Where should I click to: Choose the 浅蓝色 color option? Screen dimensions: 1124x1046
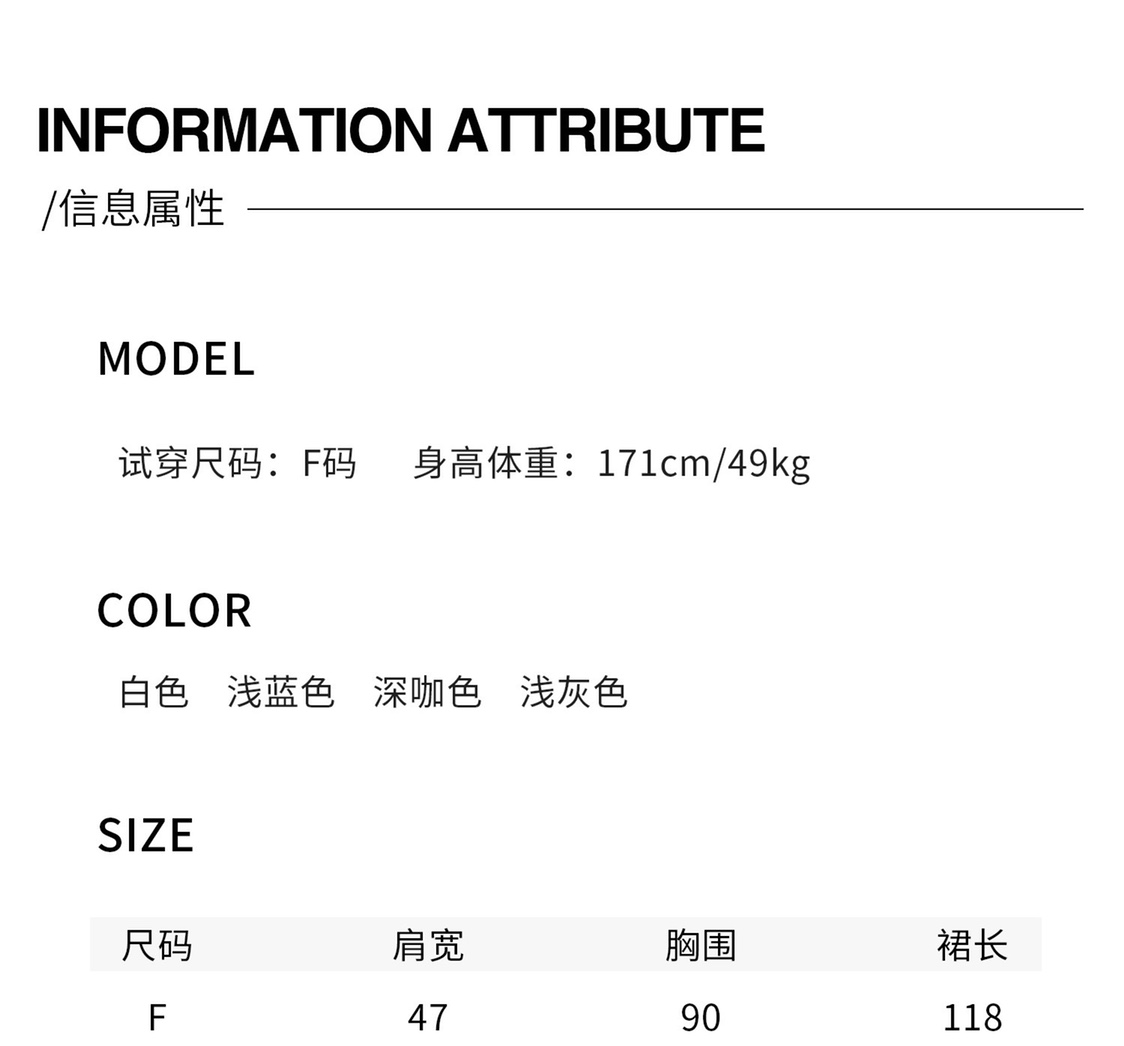coord(281,692)
